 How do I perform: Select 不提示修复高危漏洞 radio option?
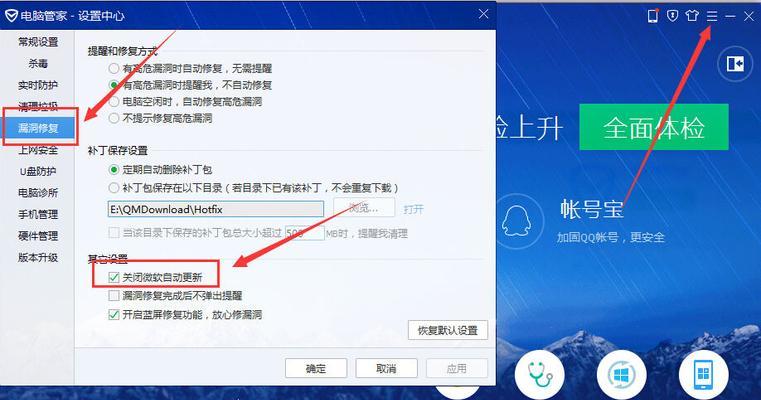coord(114,117)
